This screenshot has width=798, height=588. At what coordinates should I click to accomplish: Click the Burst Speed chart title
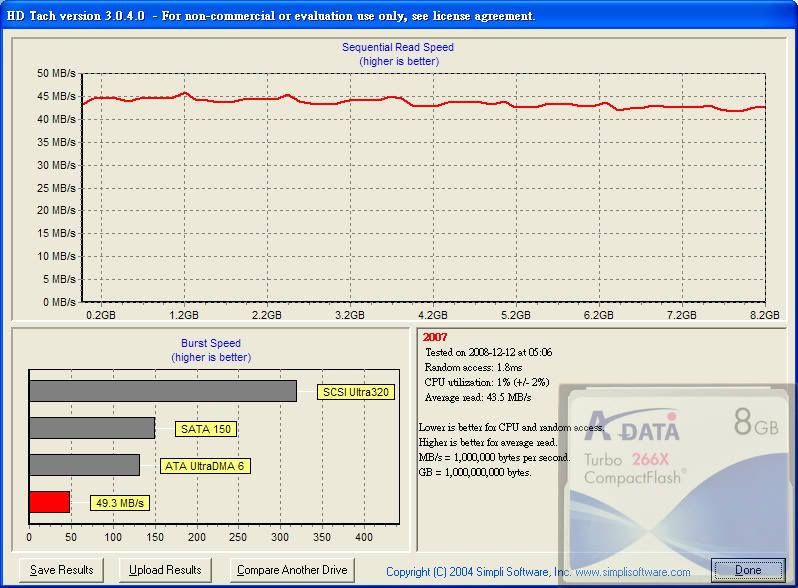click(x=211, y=343)
